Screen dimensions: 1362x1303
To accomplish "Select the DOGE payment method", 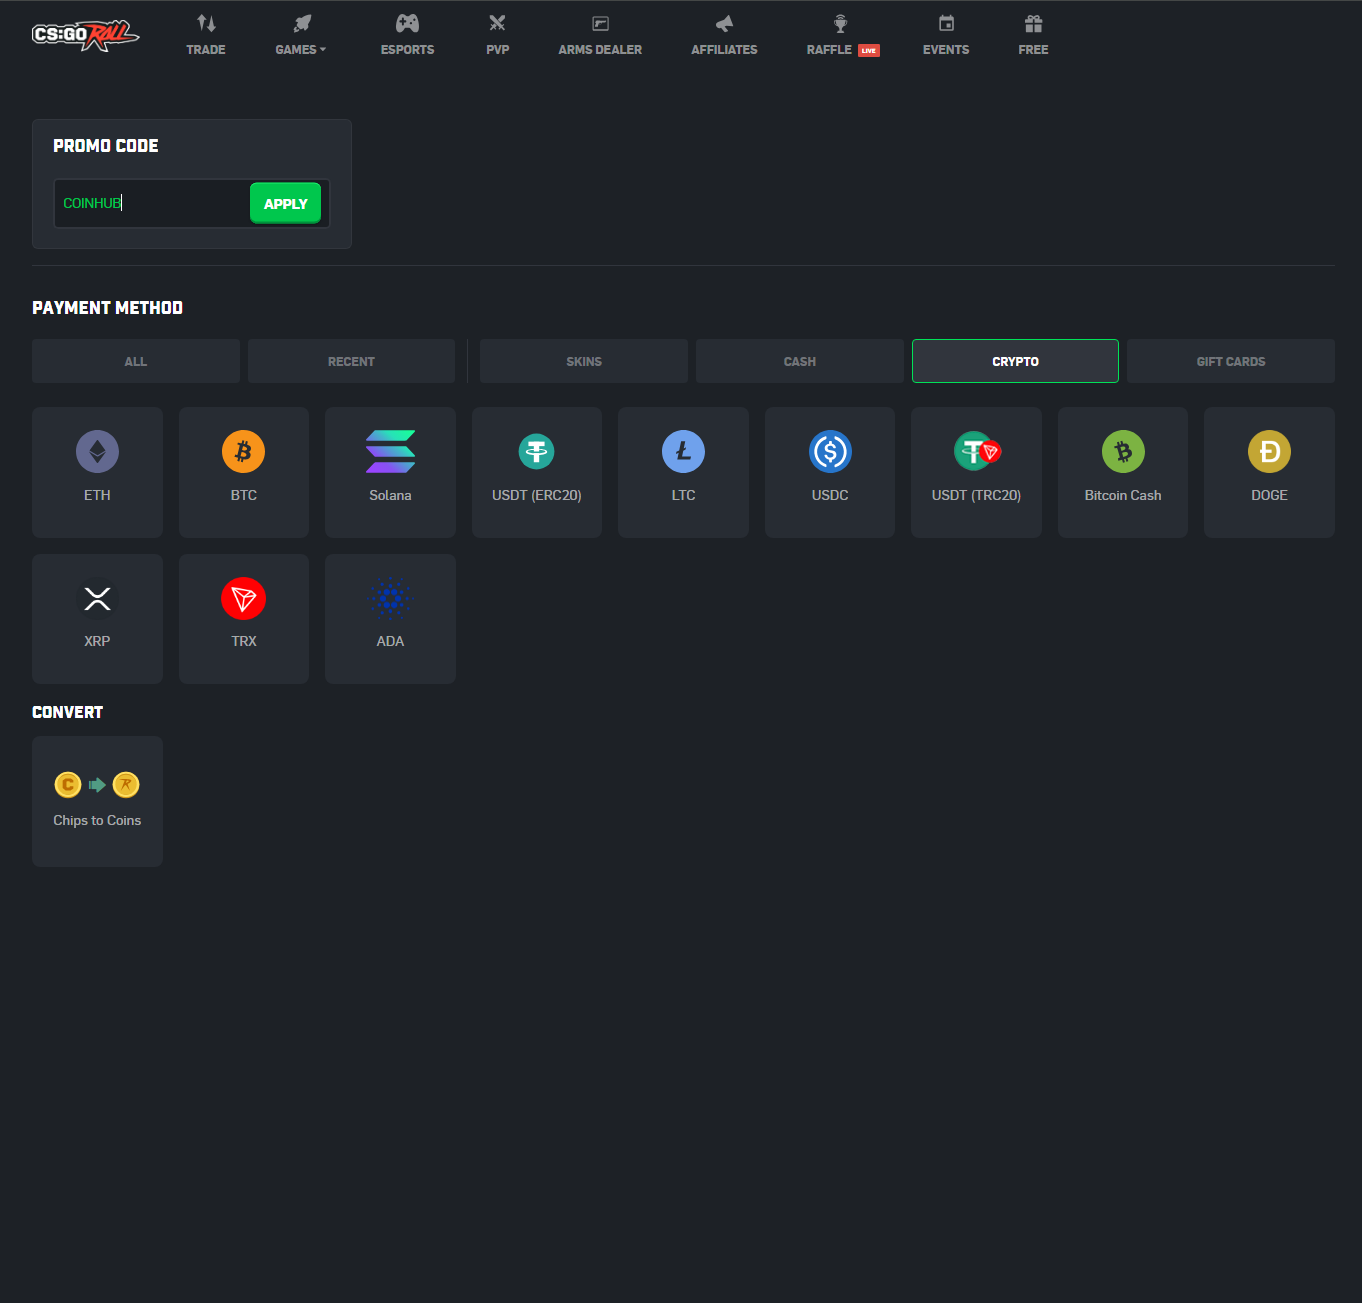I will [1268, 472].
